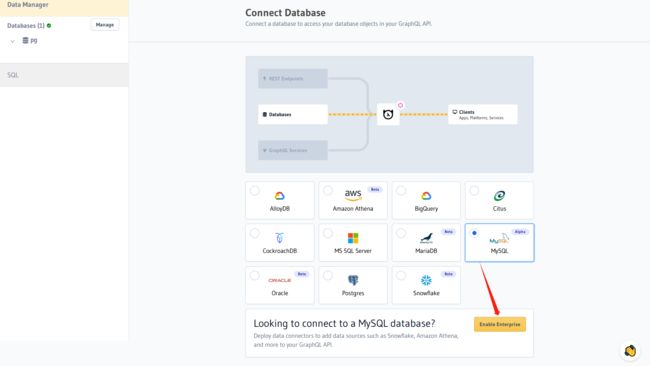Click the REST Endpoints box in diagram

[x=293, y=78]
